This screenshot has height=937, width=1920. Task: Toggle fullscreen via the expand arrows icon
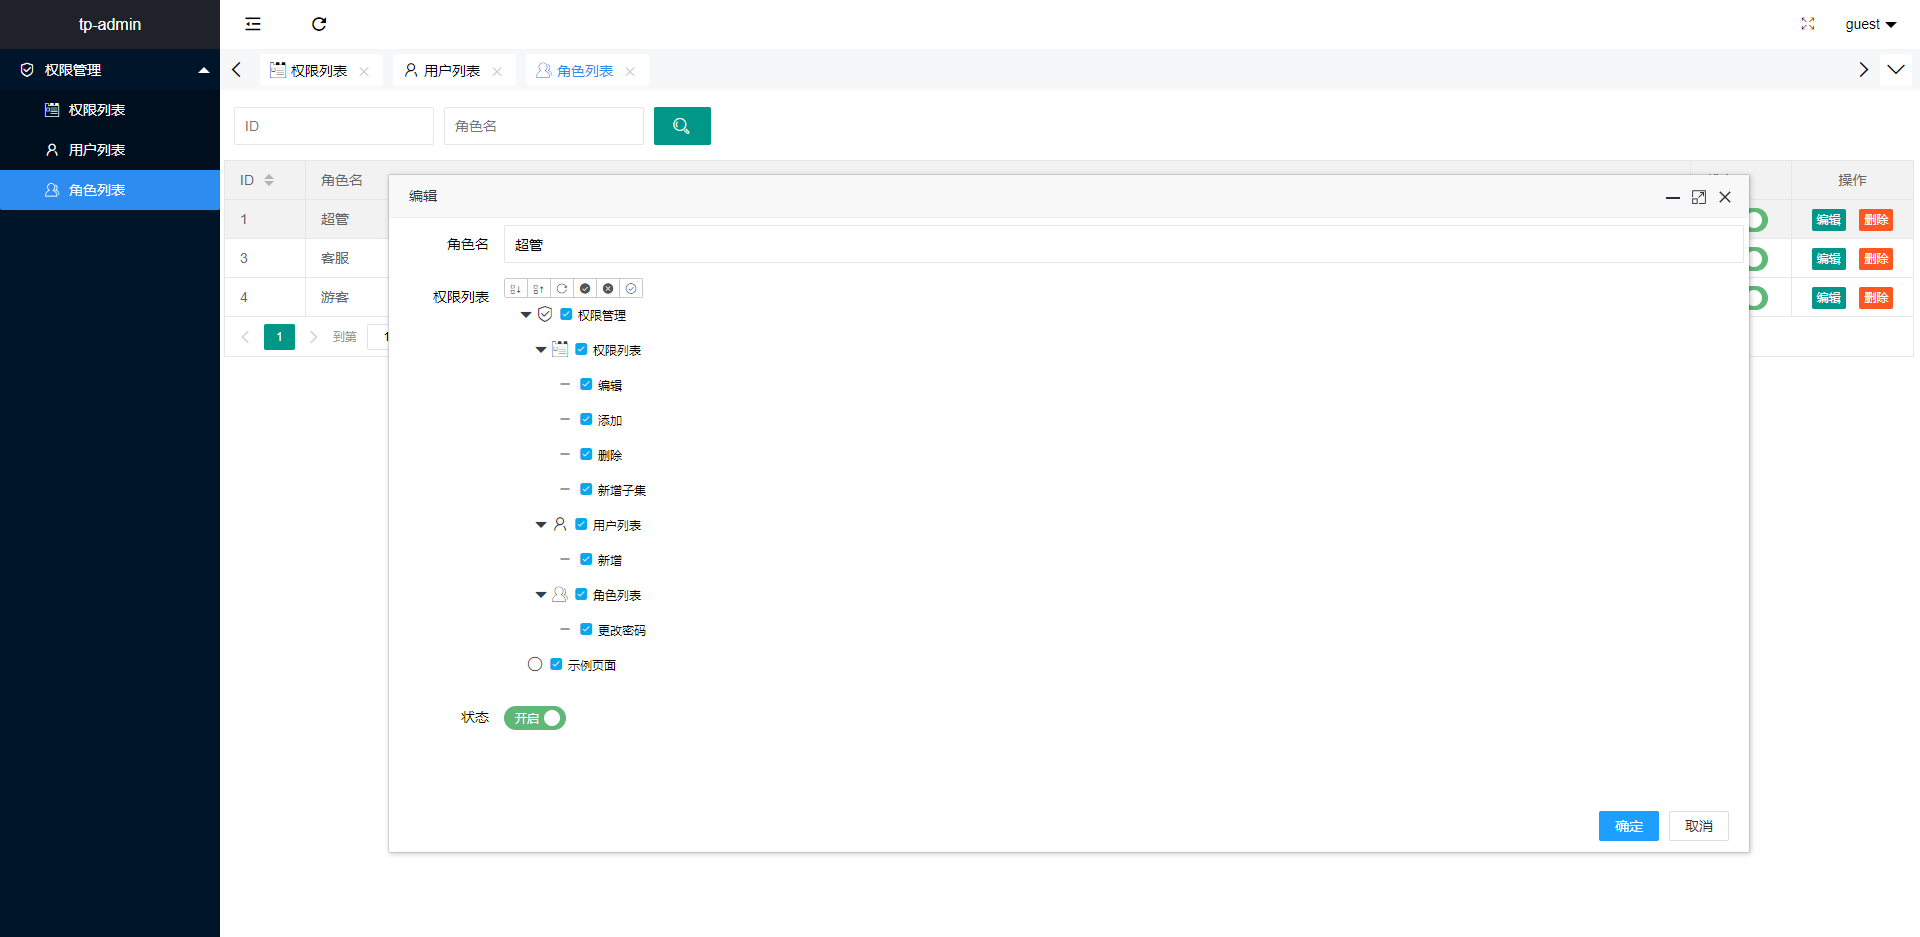[x=1807, y=23]
